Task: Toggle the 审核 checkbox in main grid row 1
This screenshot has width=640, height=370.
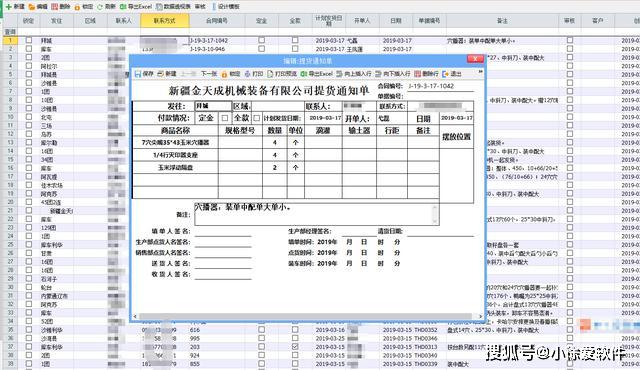Action: click(570, 40)
